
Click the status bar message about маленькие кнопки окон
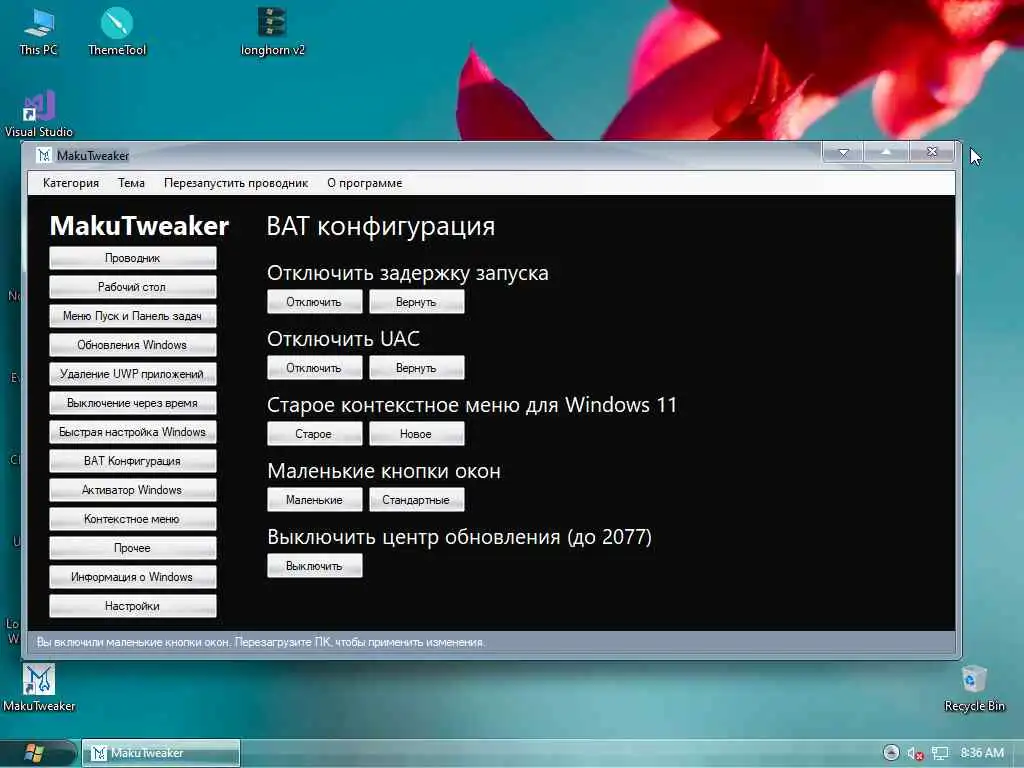tap(261, 642)
